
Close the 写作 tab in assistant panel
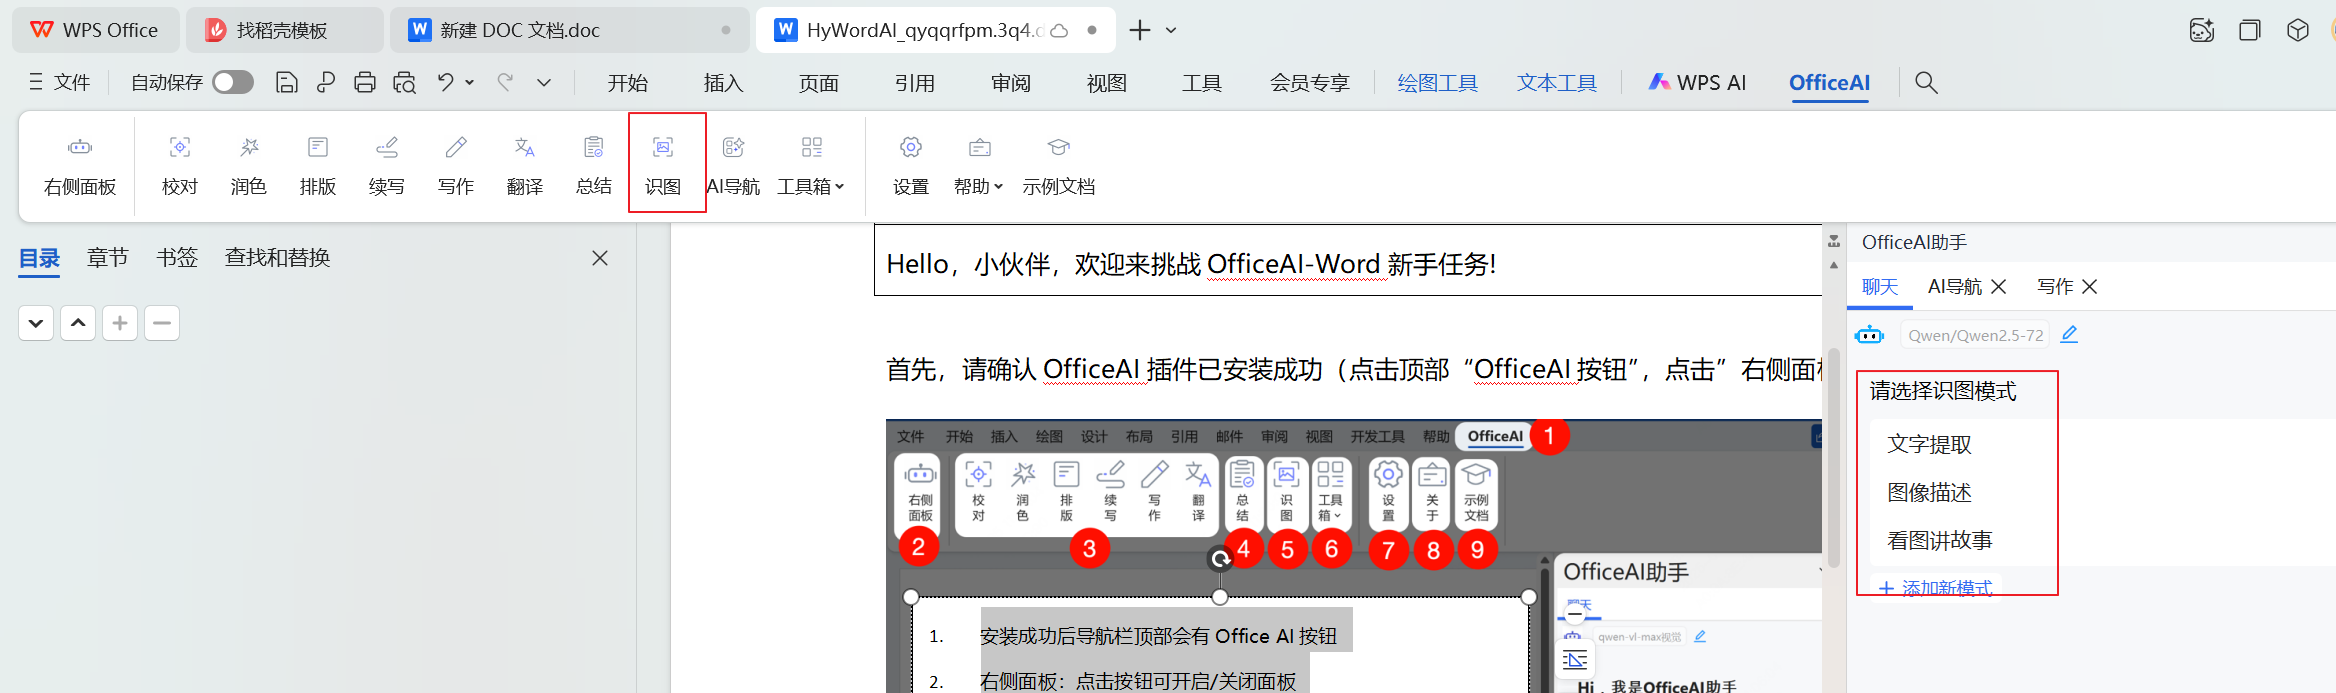[2090, 287]
